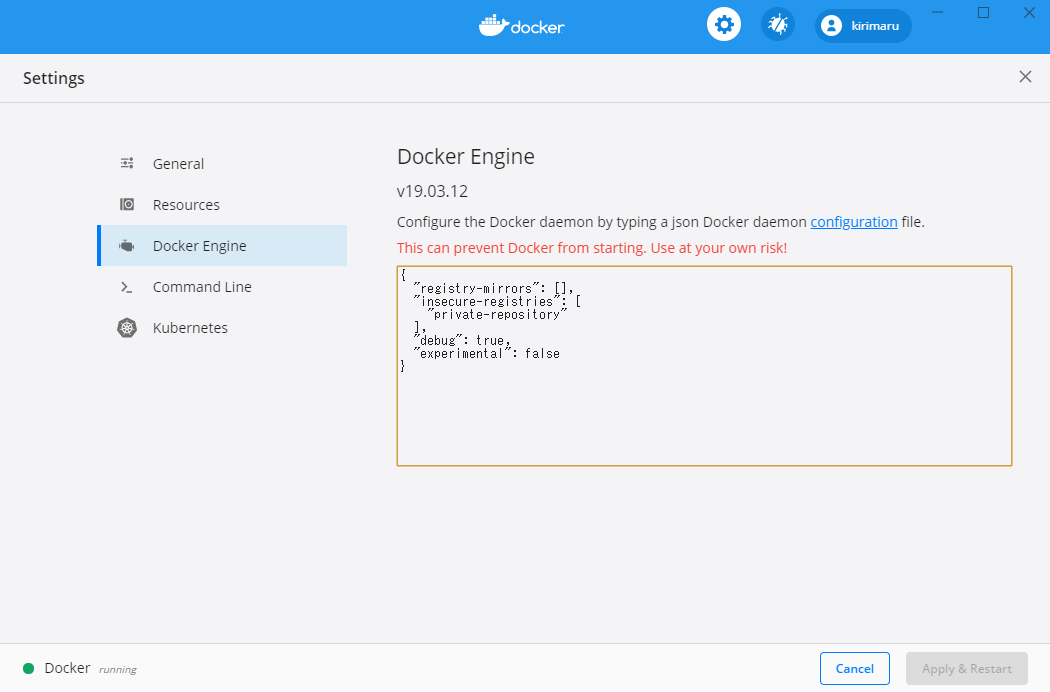Open the Resources settings tab

(x=222, y=204)
